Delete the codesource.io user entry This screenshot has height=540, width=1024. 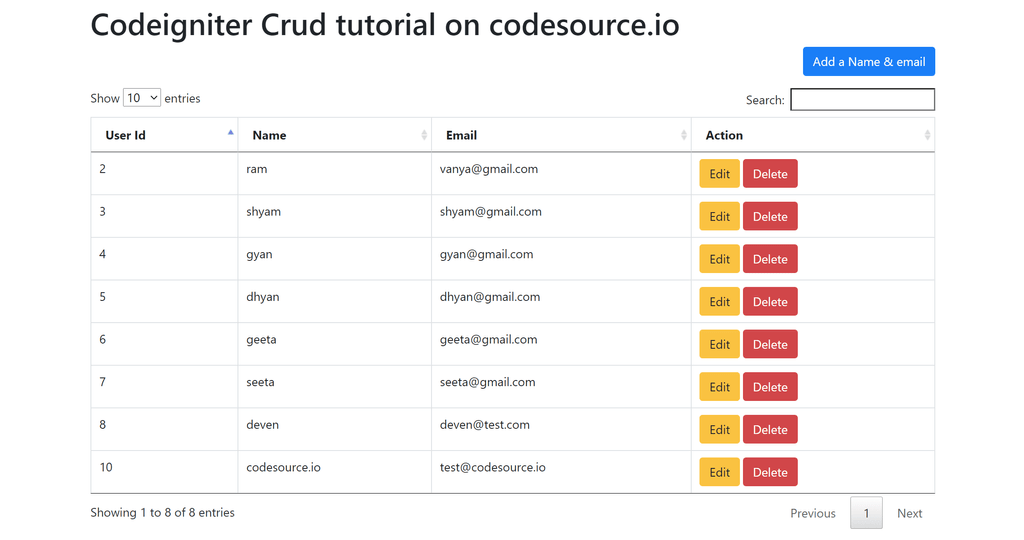[x=769, y=473]
